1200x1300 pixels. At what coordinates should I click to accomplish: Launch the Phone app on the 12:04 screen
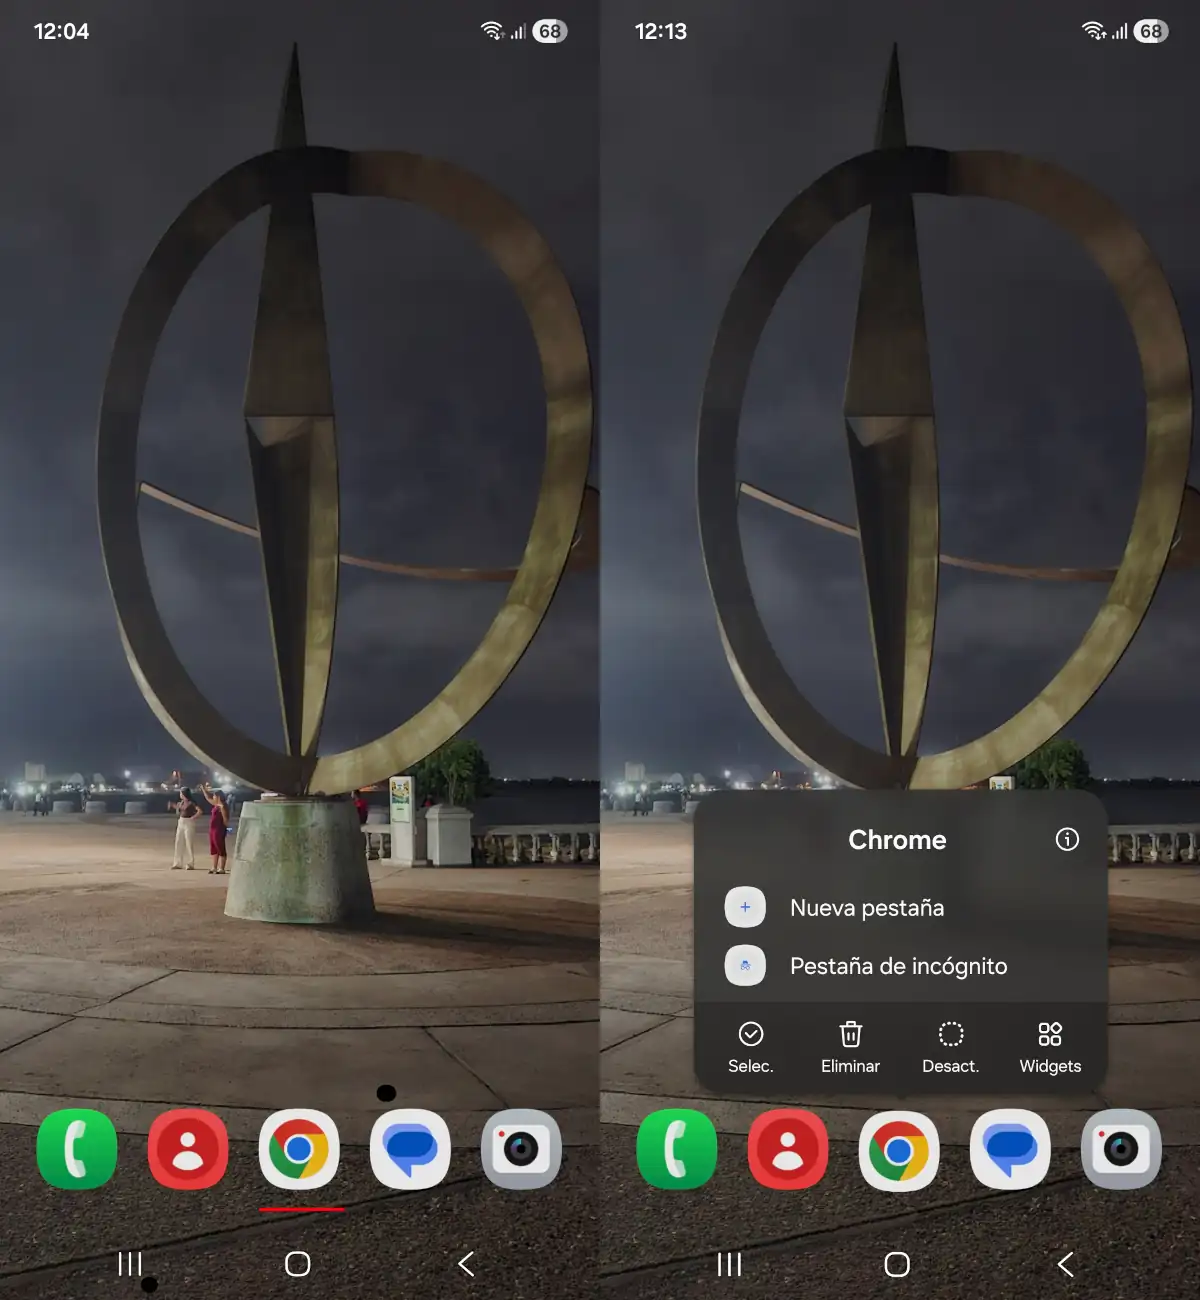tap(77, 1150)
